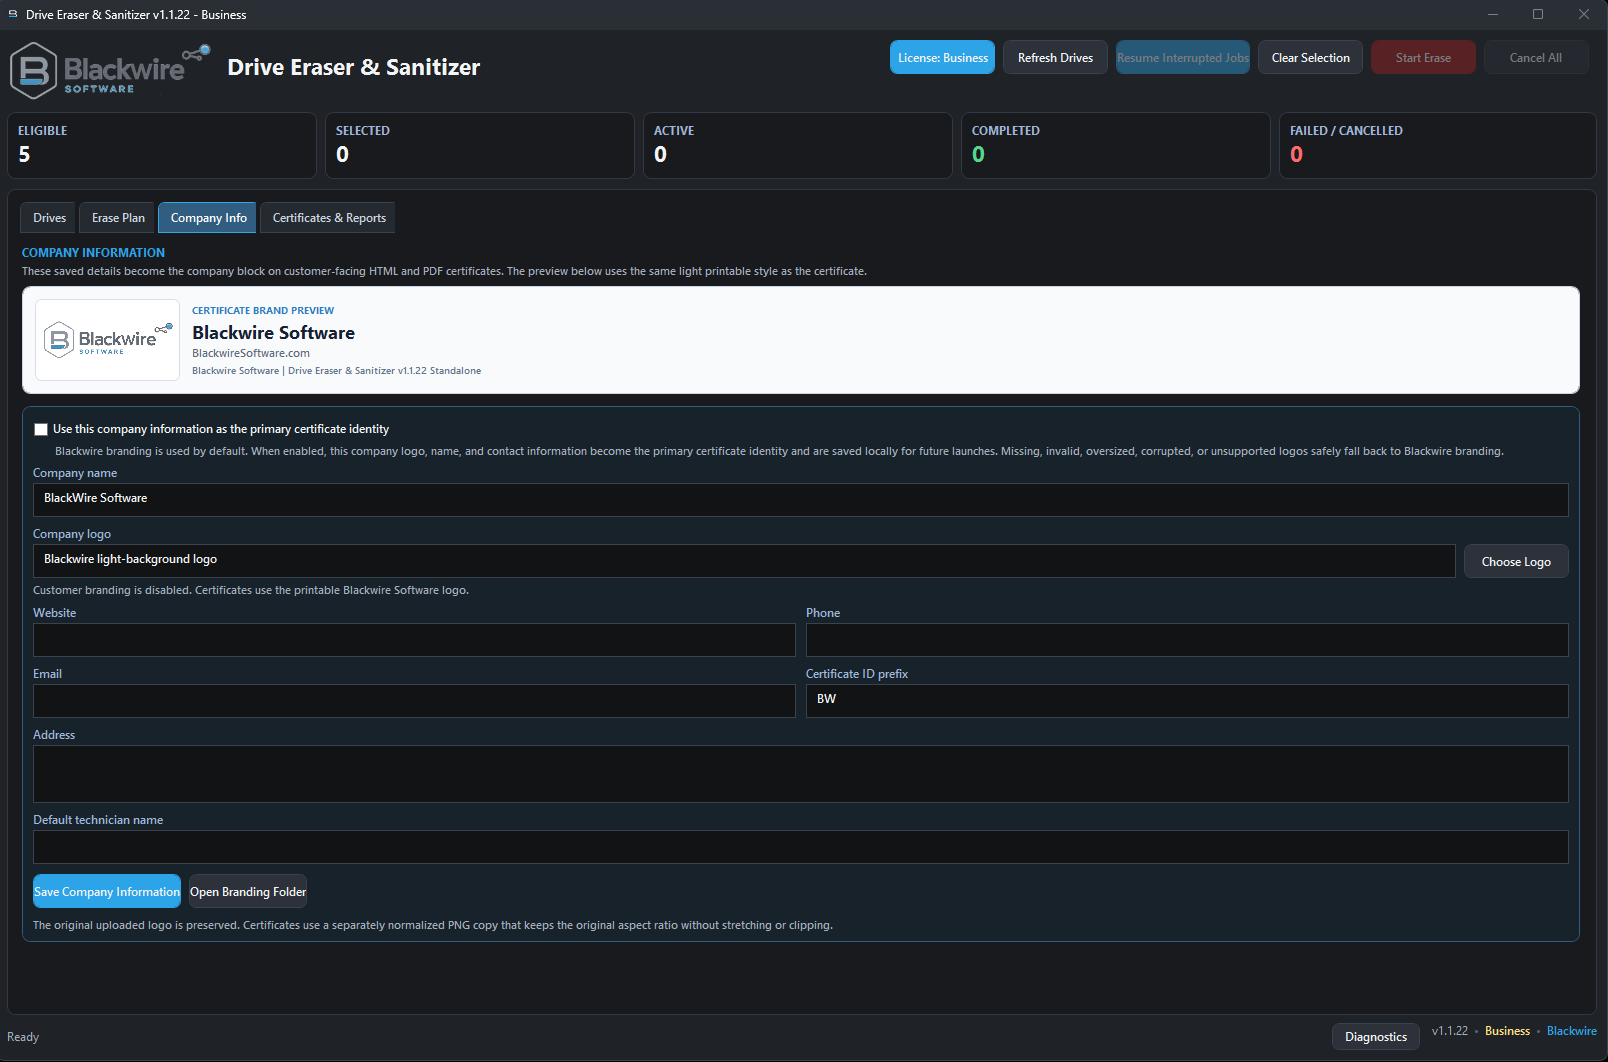
Task: Click the Business edition label in footer
Action: pyautogui.click(x=1507, y=1031)
